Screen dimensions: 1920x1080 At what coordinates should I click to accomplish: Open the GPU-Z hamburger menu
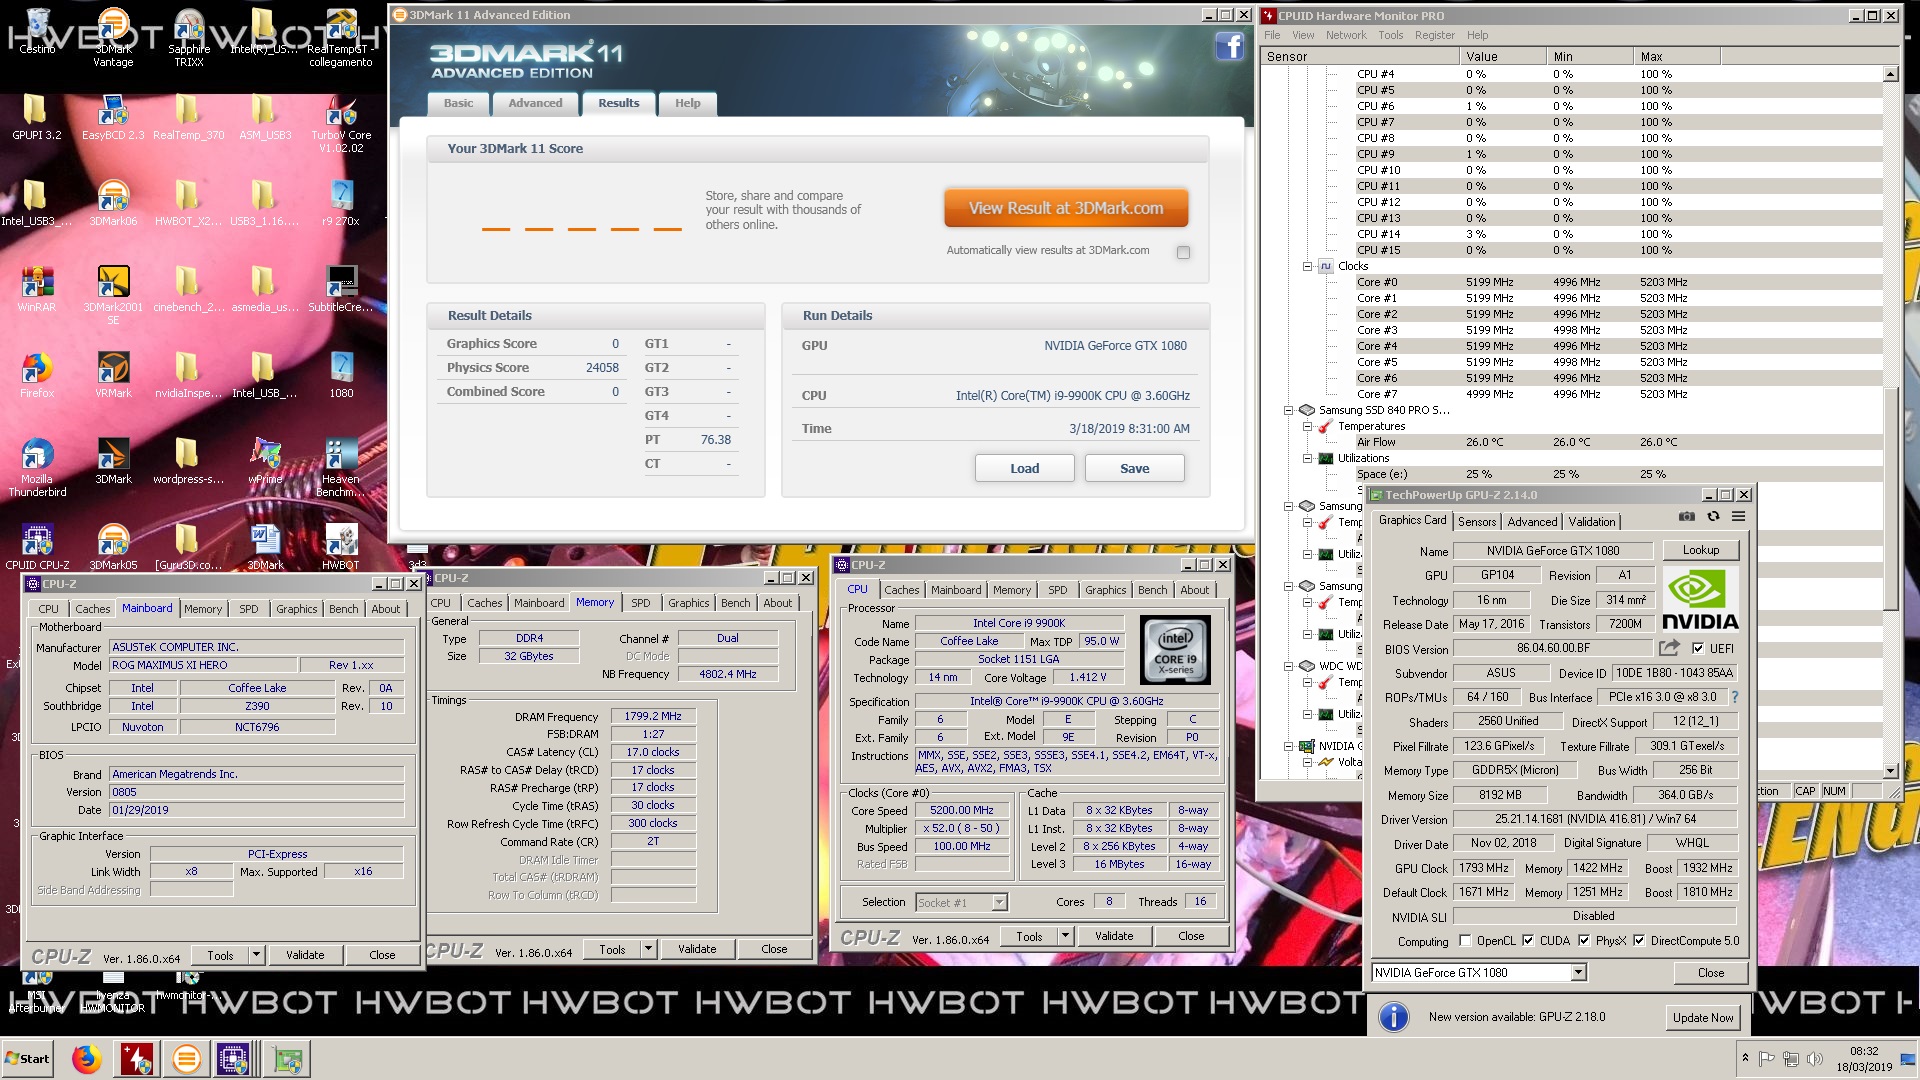tap(1739, 516)
